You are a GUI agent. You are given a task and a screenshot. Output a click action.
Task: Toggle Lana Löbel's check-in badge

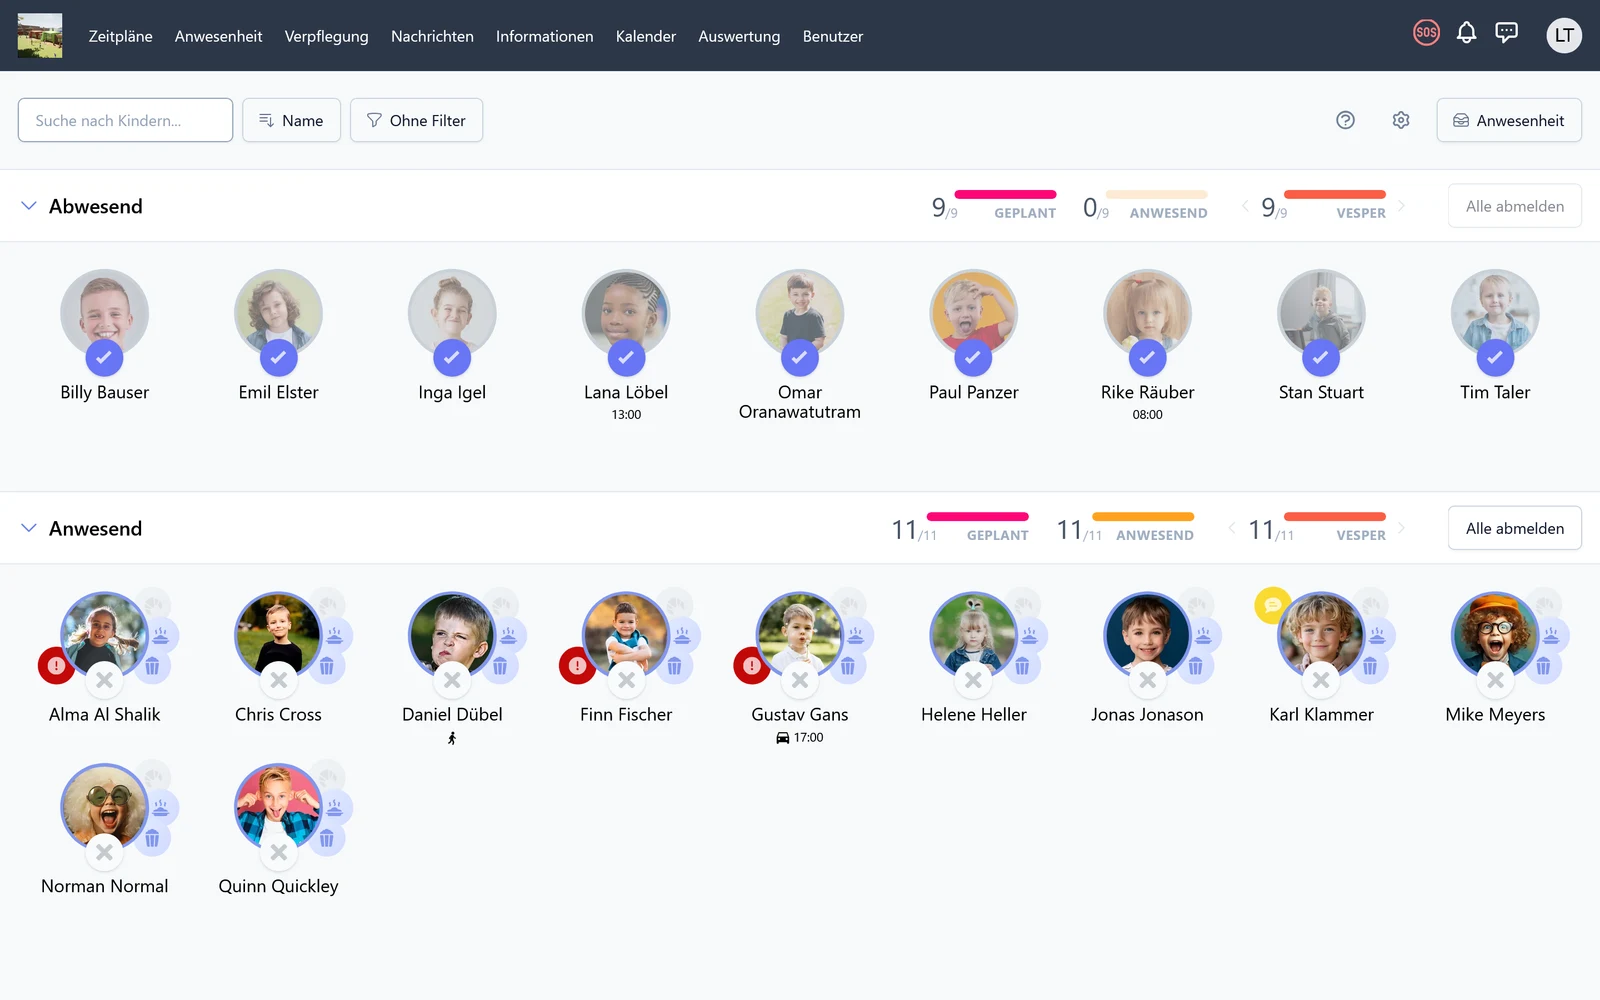[626, 357]
